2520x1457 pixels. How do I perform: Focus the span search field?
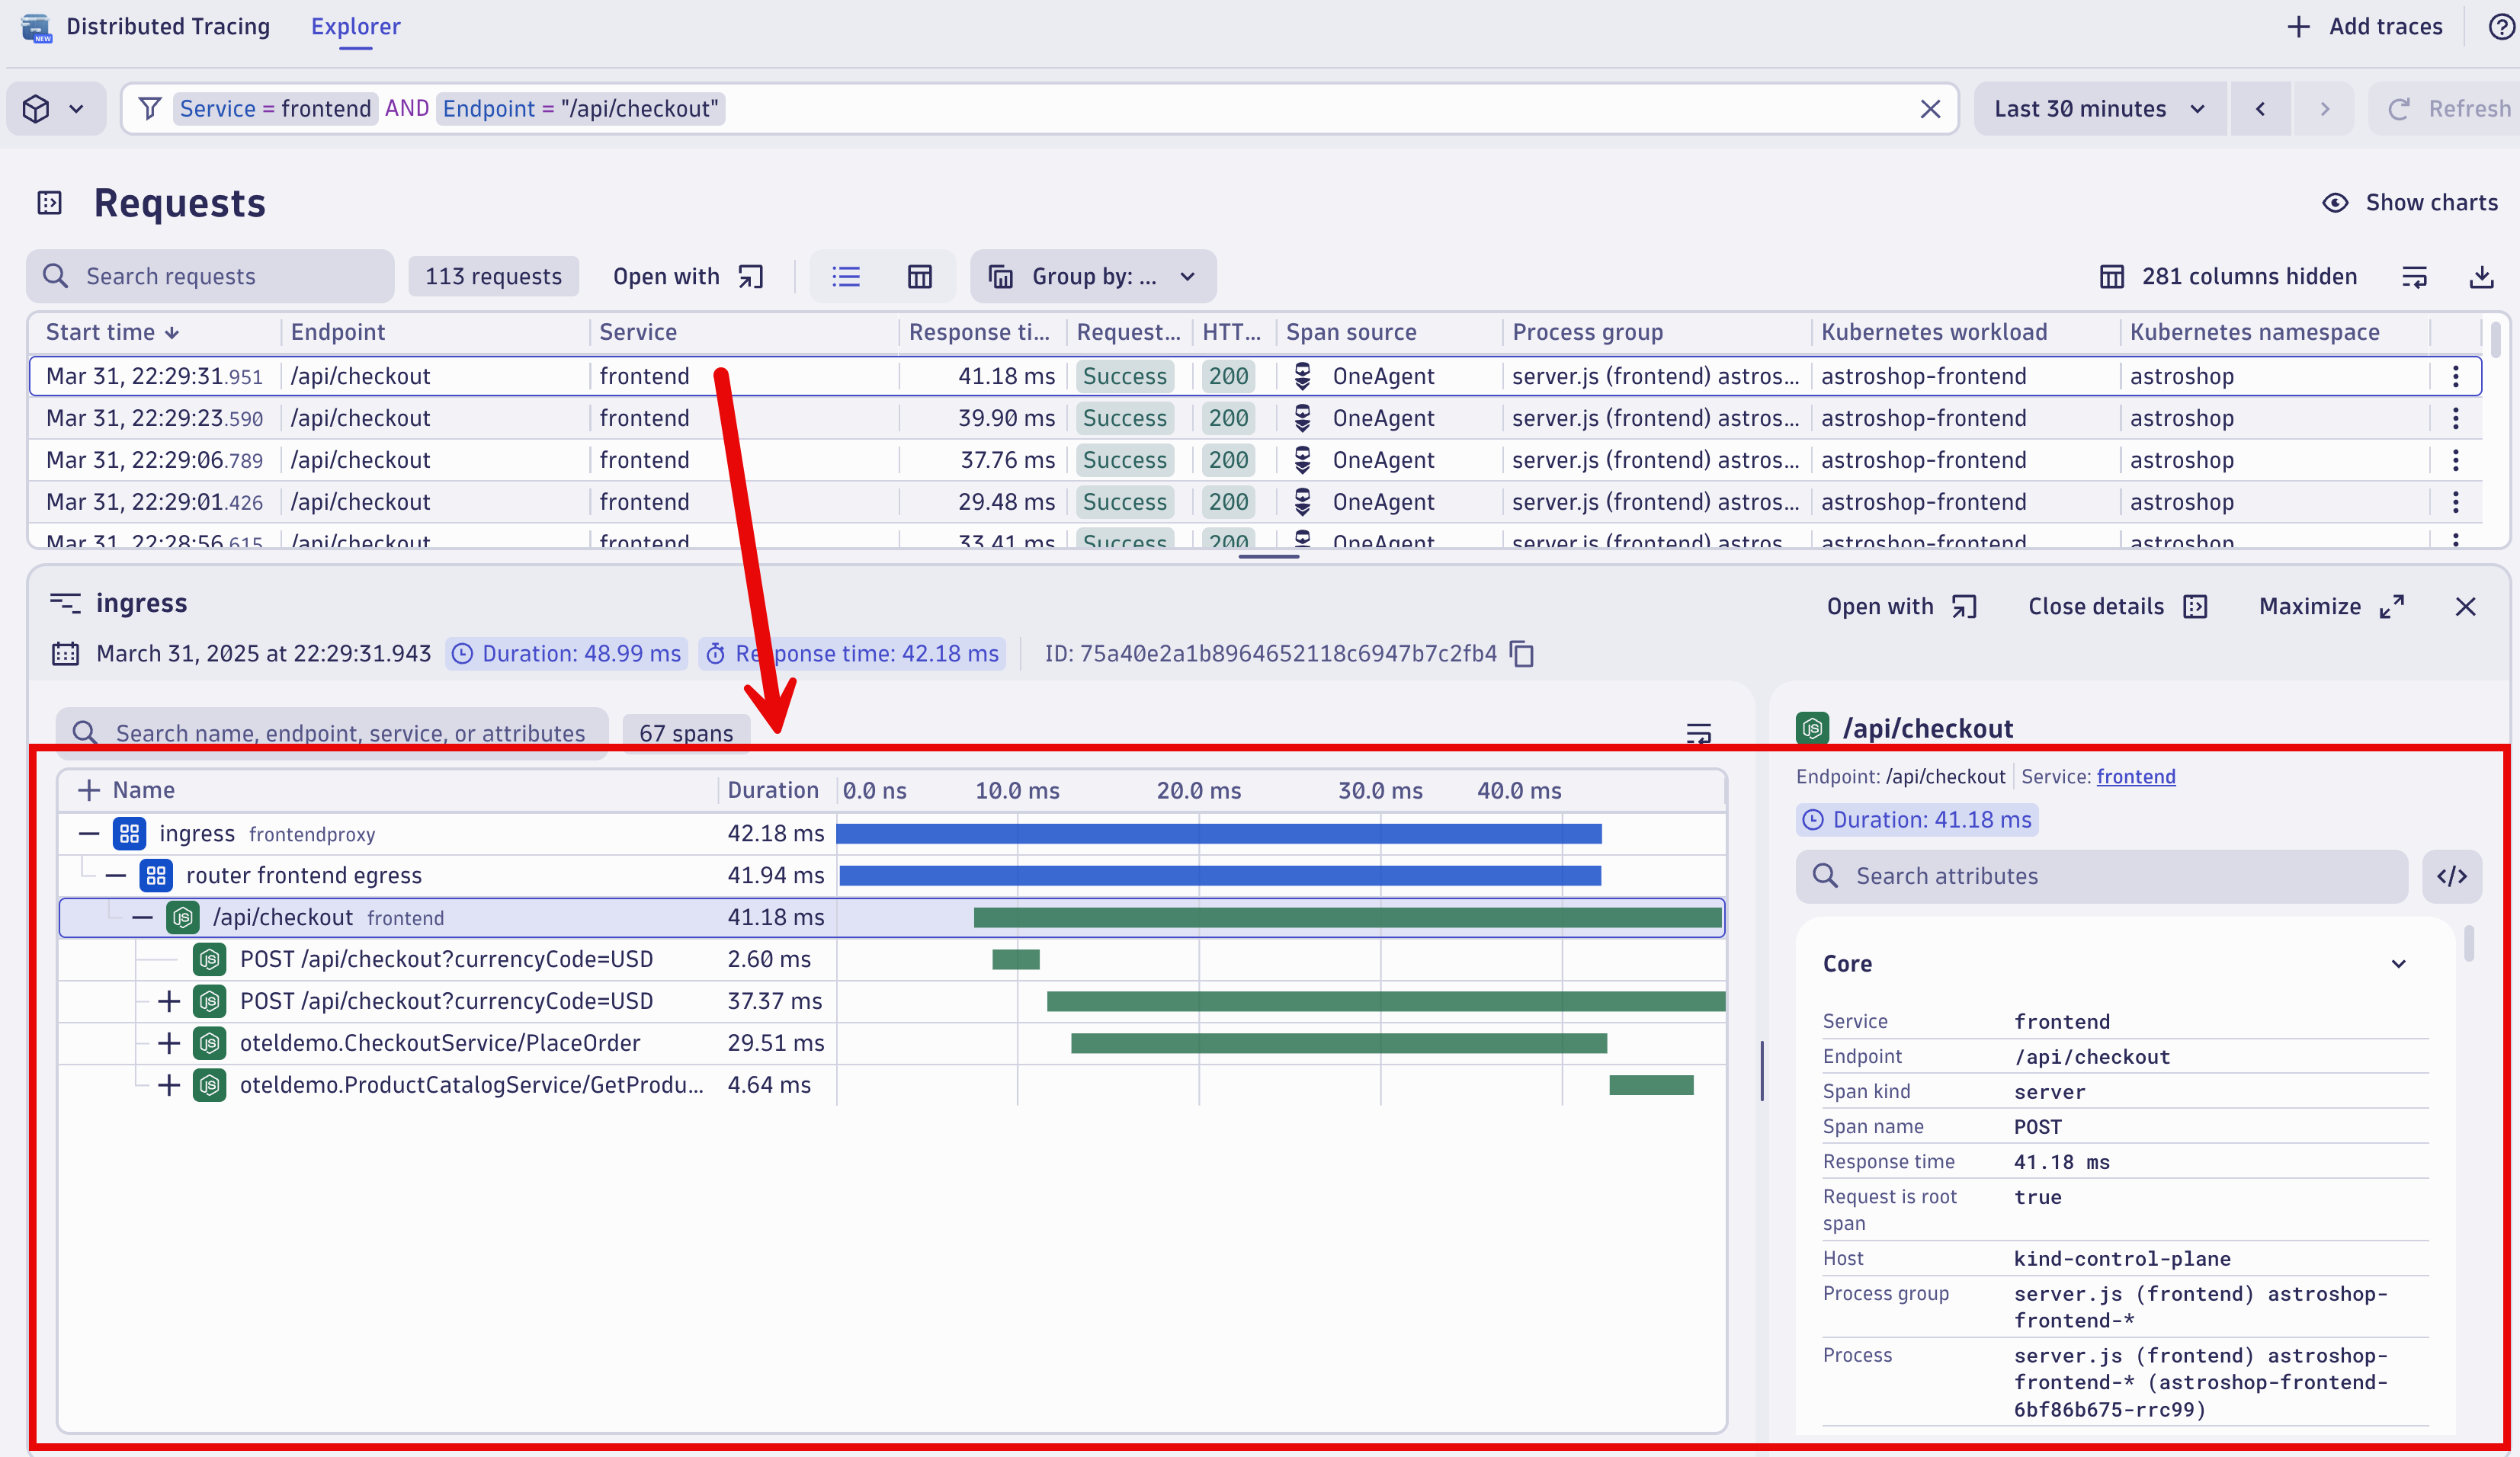tap(332, 733)
